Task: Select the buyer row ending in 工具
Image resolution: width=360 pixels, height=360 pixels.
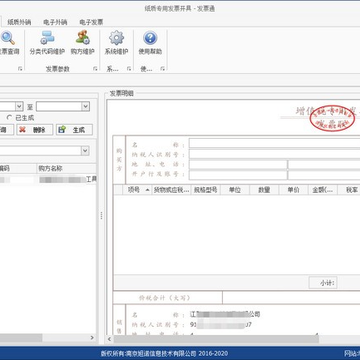Action: click(x=48, y=179)
